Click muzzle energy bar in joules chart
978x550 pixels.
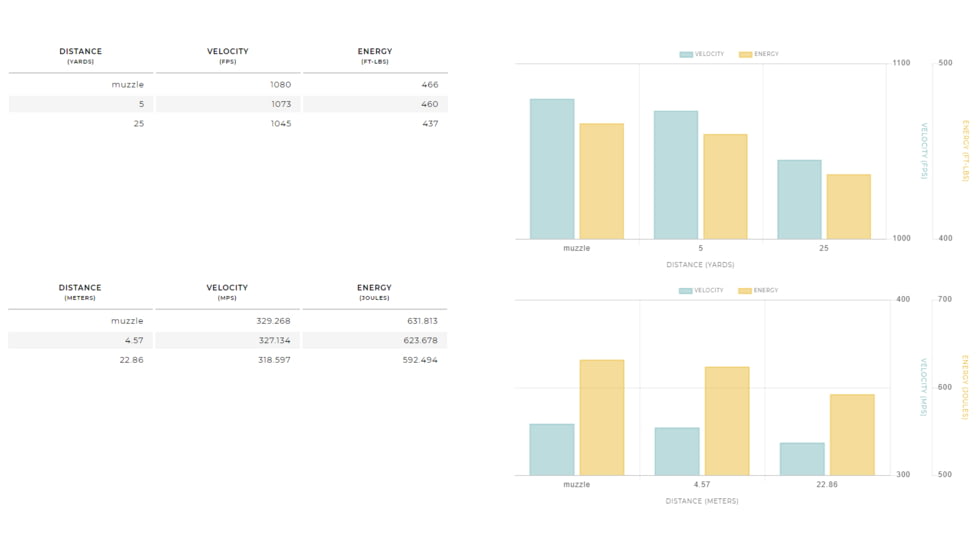click(602, 417)
